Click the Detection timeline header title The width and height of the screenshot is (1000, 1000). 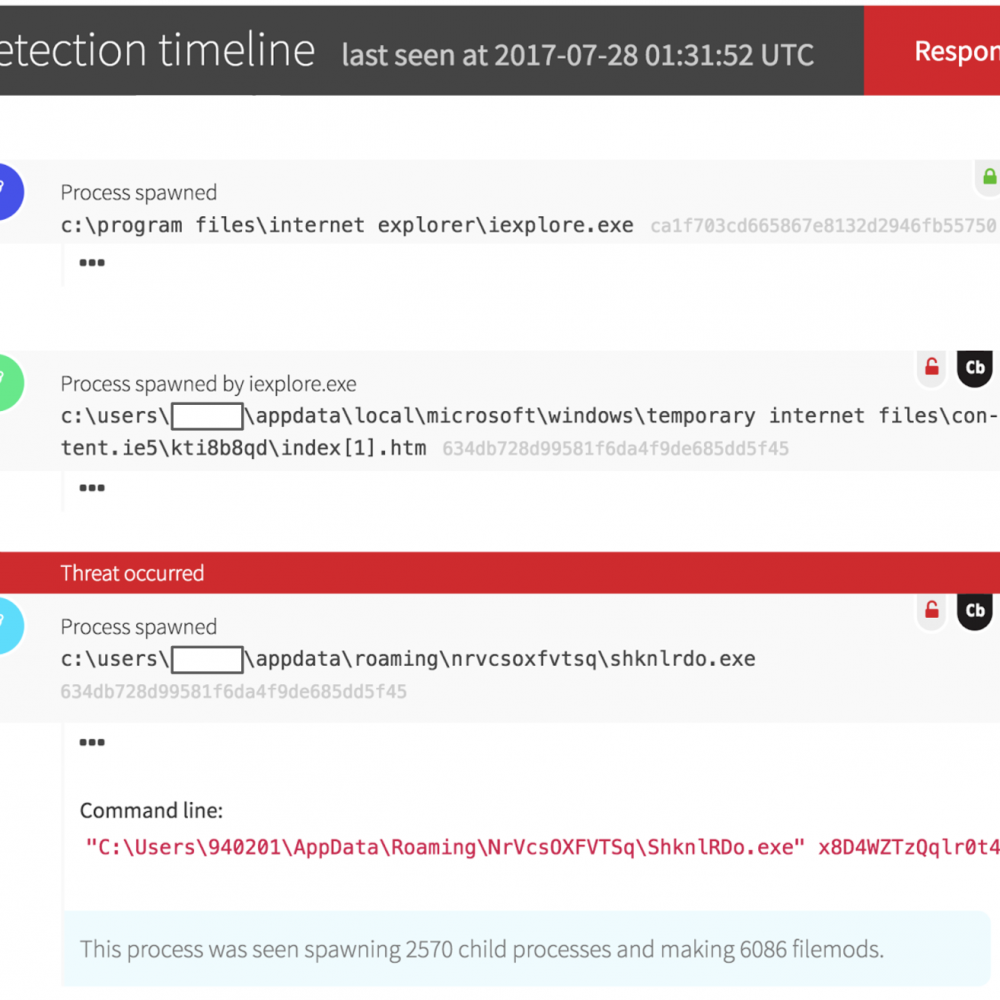[x=157, y=50]
